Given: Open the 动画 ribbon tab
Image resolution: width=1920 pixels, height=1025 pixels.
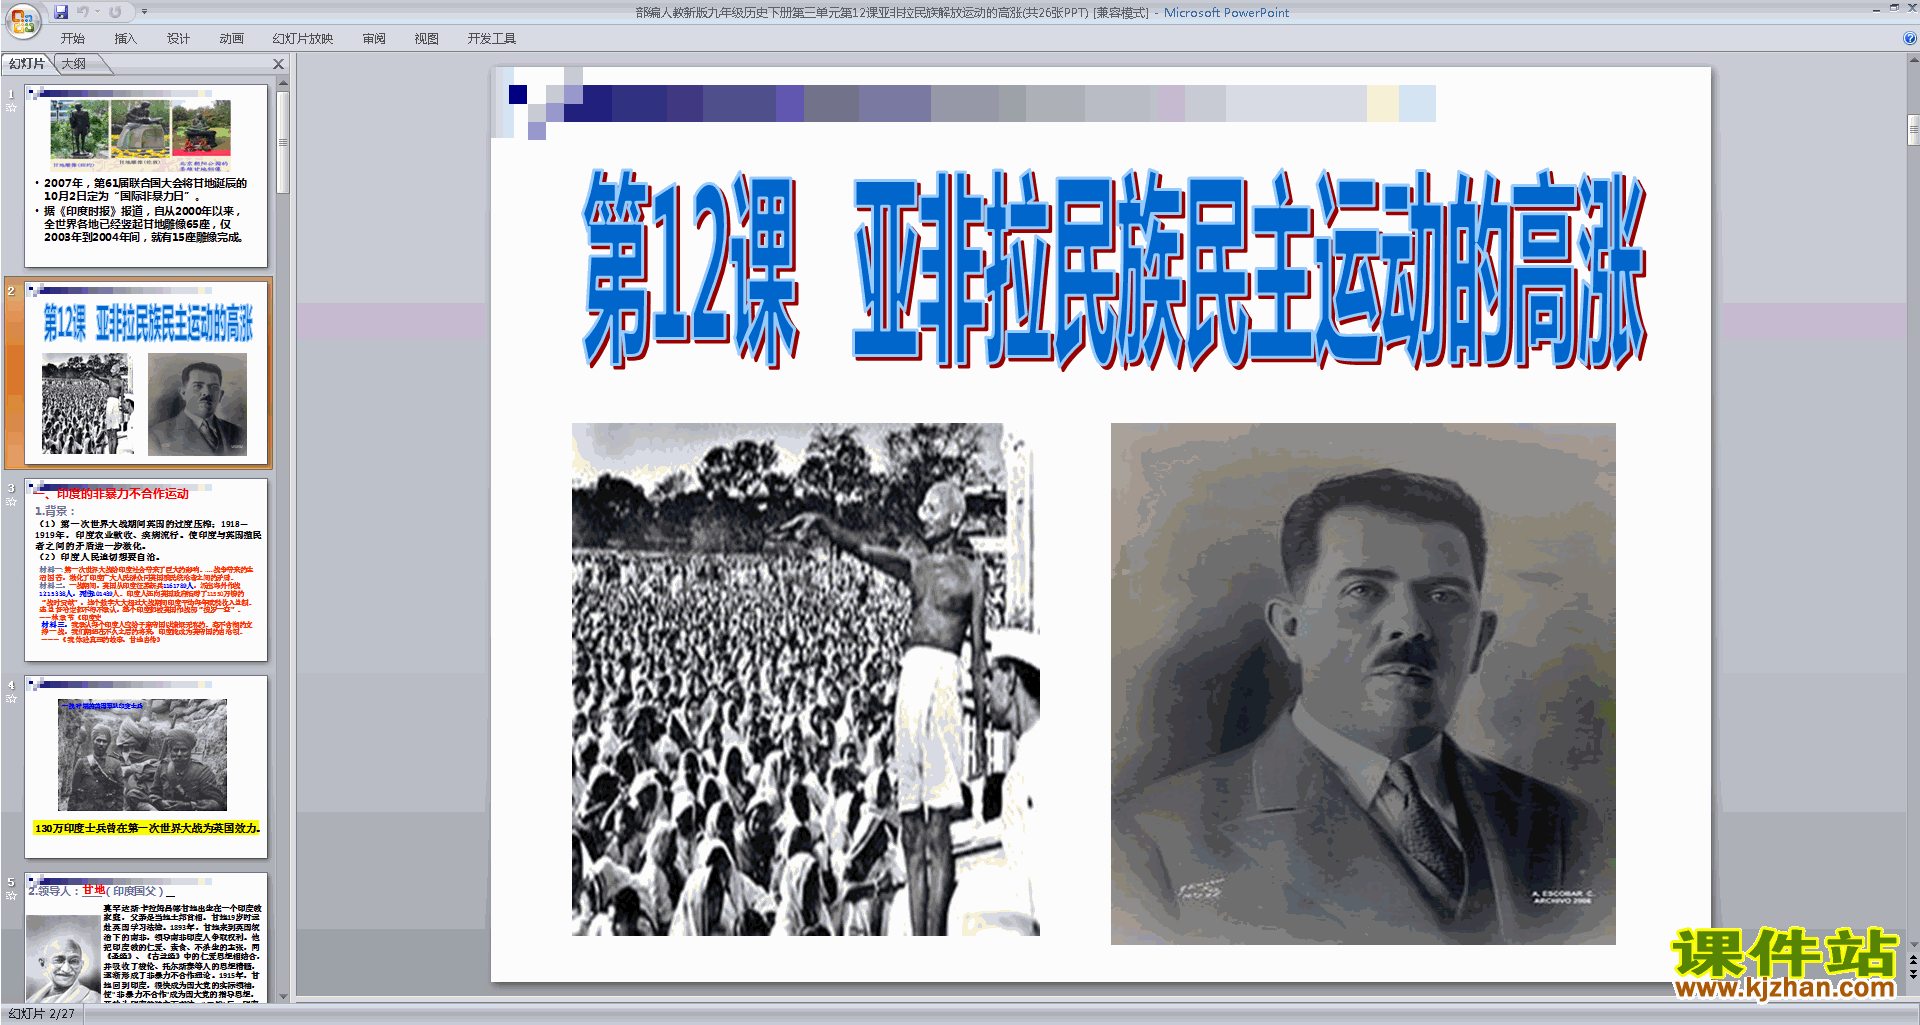Looking at the screenshot, I should click(232, 39).
